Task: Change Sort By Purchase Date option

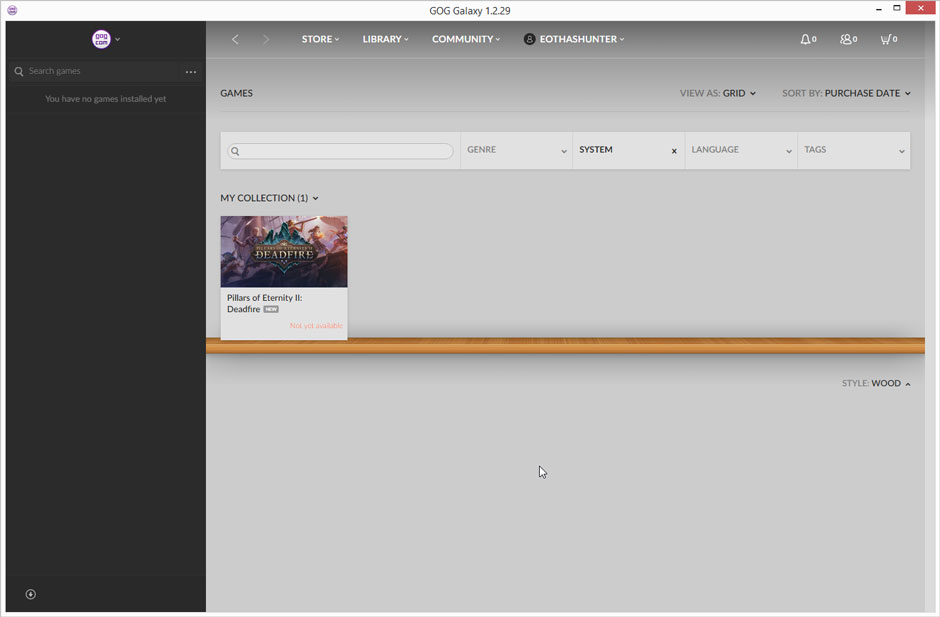Action: pos(866,93)
